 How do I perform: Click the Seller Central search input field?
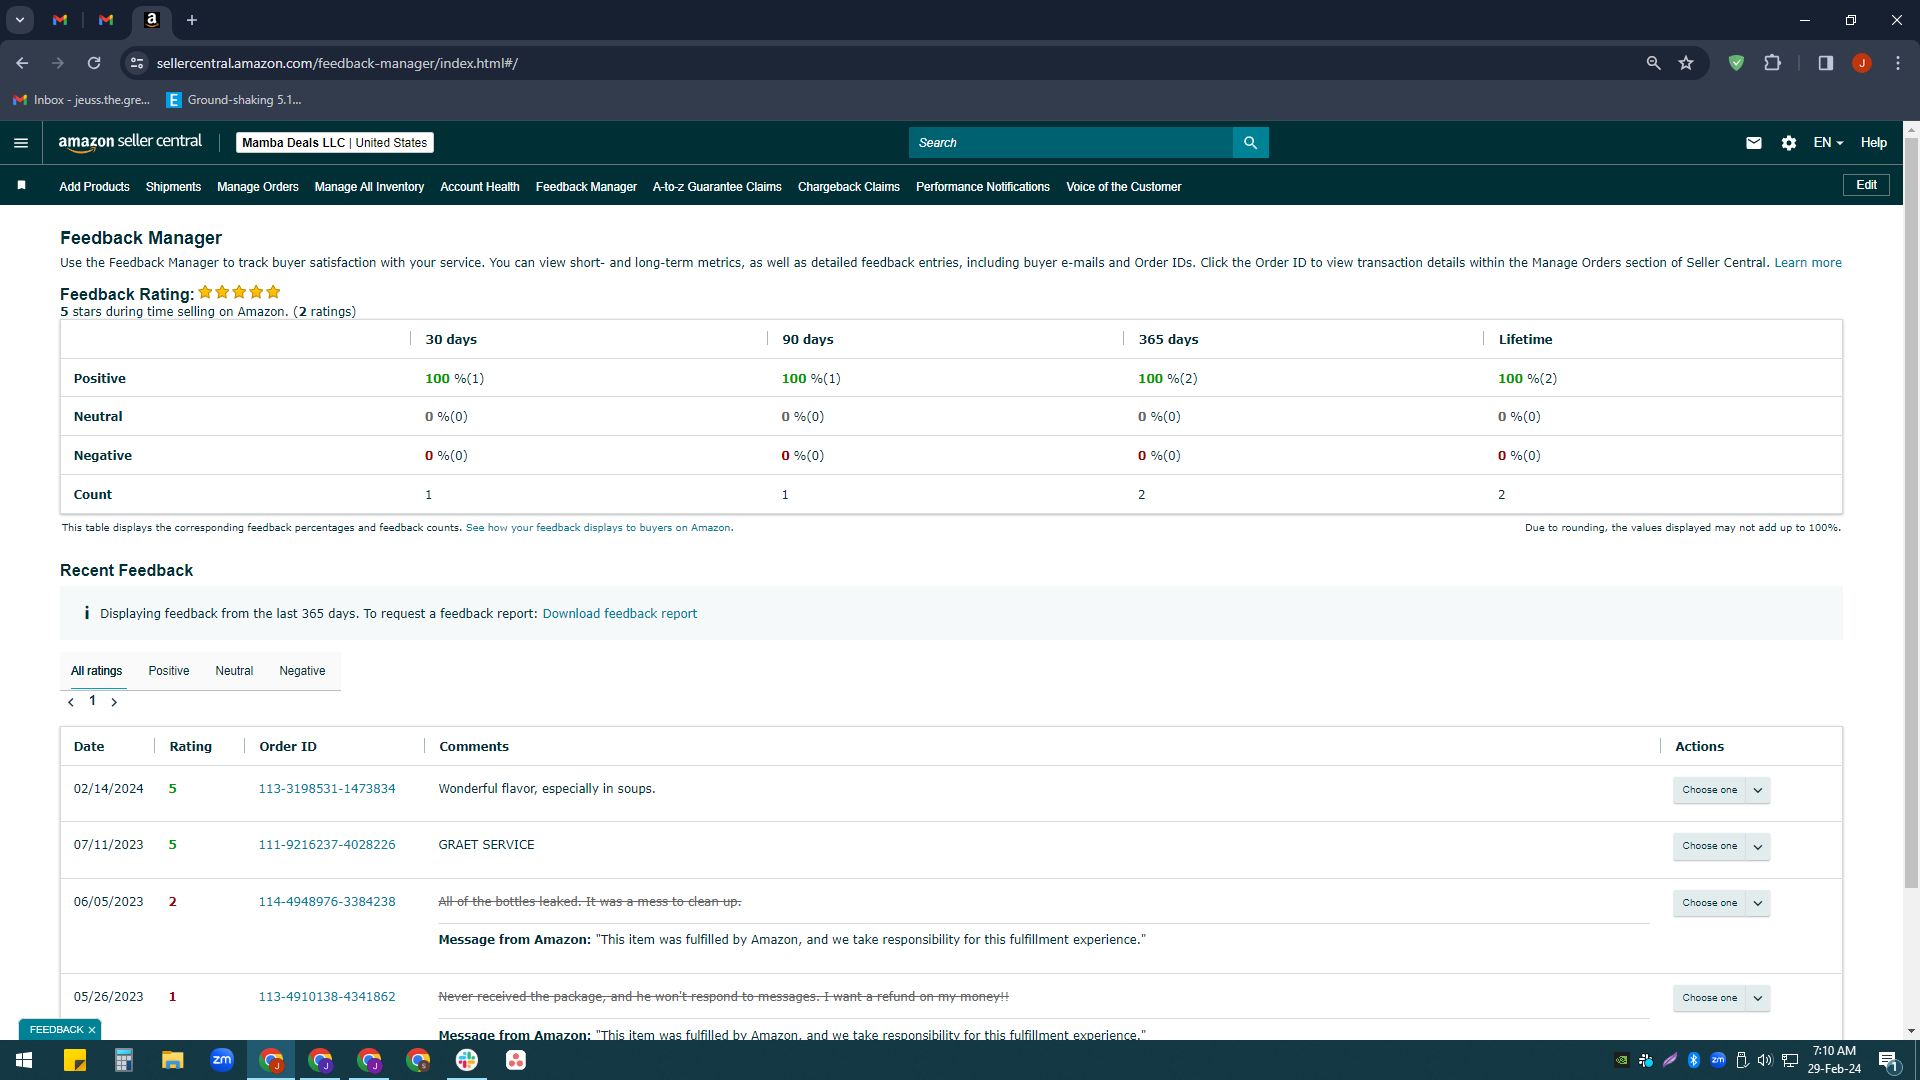pyautogui.click(x=1071, y=143)
